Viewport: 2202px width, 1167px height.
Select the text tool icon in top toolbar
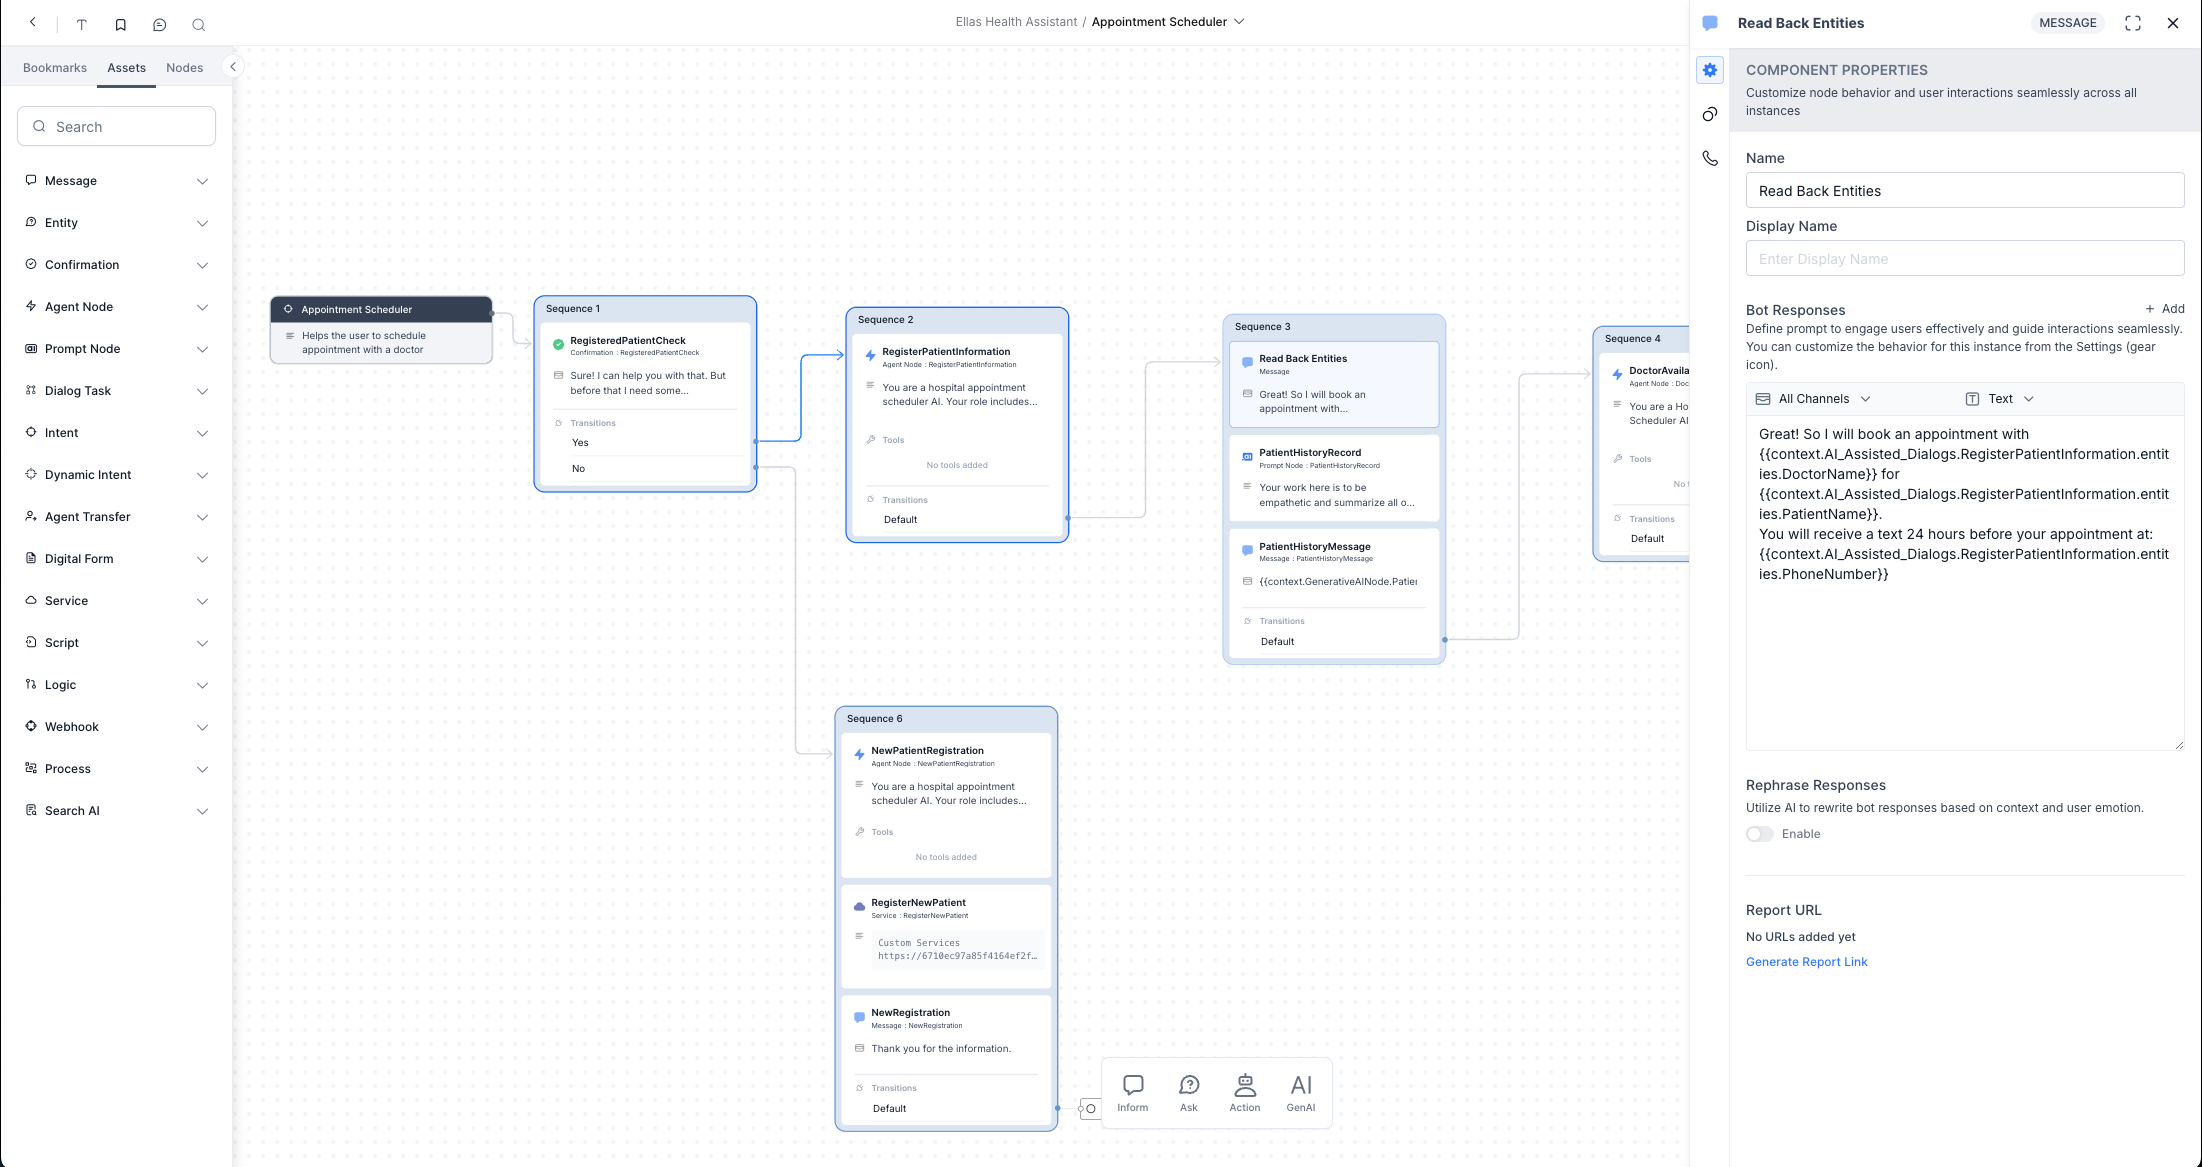(82, 24)
